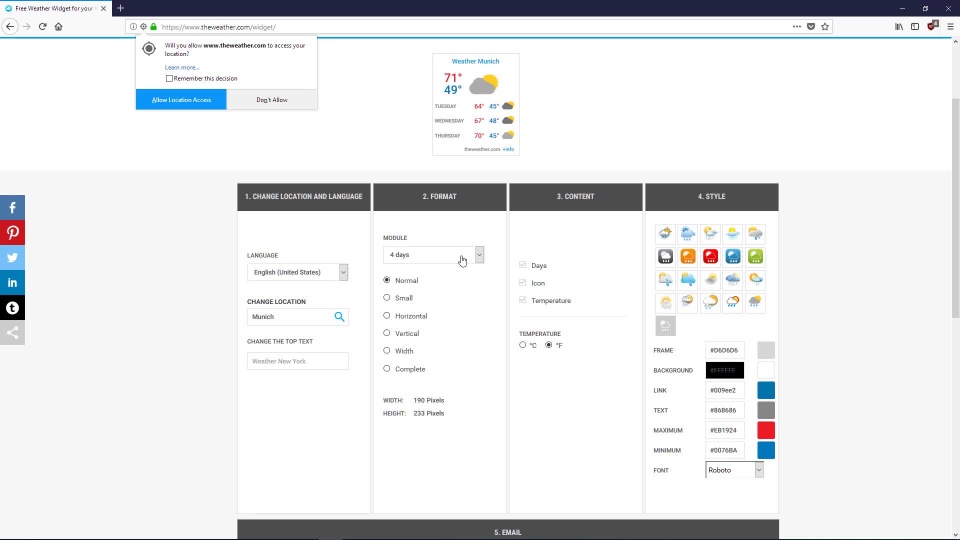This screenshot has height=540, width=960.
Task: Click the Don't Allow button
Action: tap(272, 99)
